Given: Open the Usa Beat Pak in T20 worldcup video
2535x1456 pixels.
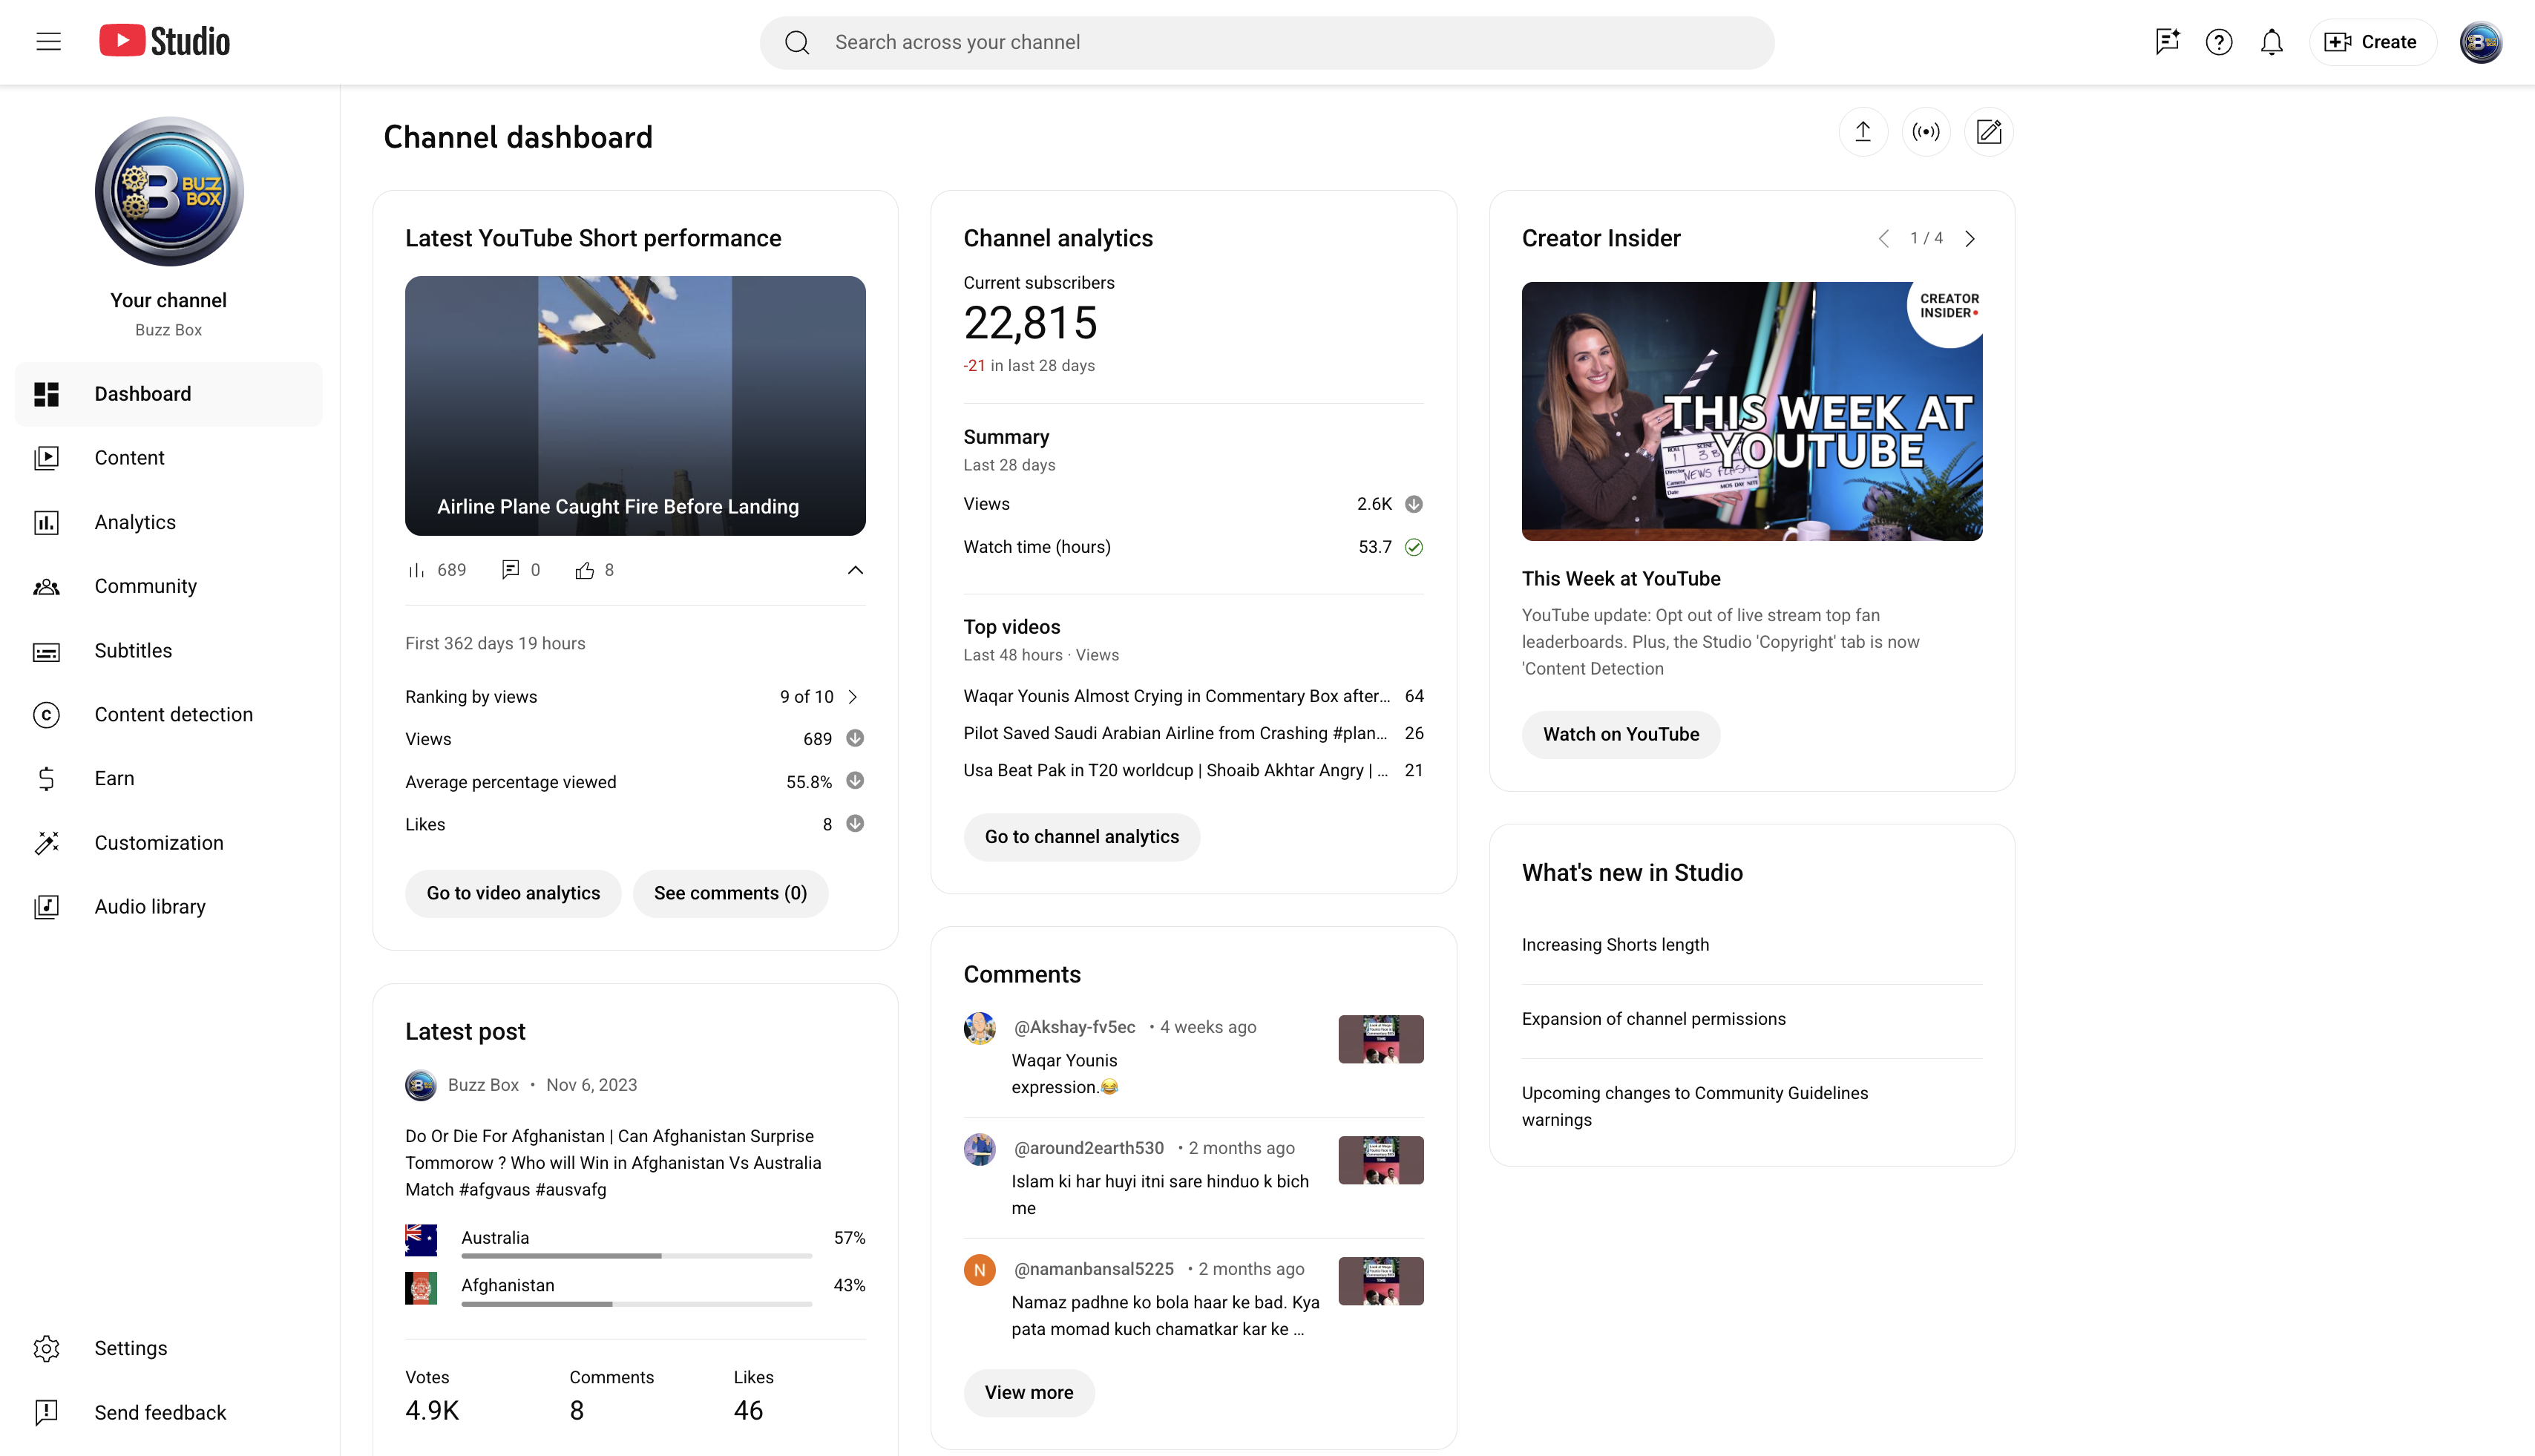Looking at the screenshot, I should [x=1176, y=770].
